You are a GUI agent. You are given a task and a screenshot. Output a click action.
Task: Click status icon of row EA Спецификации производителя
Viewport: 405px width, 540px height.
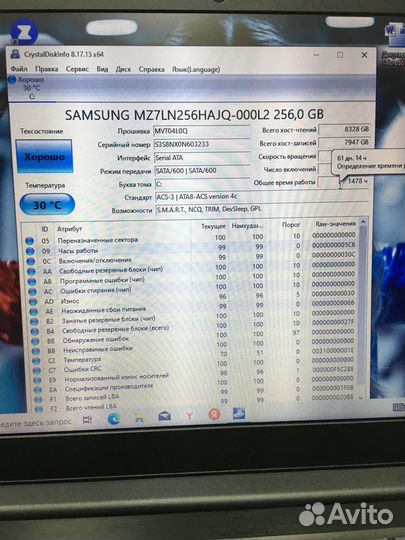(x=38, y=390)
